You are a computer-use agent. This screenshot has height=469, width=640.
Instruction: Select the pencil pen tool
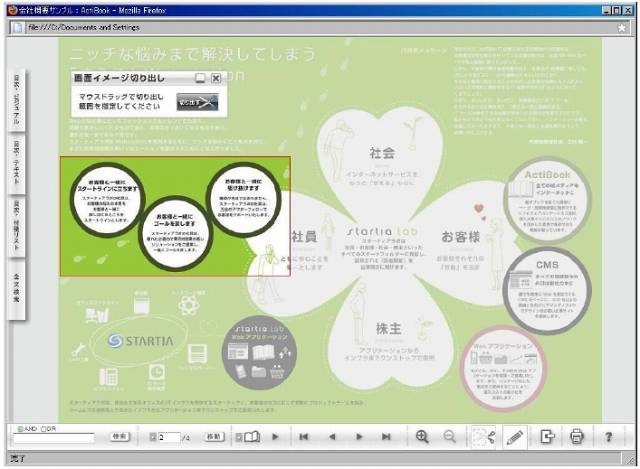click(x=515, y=437)
